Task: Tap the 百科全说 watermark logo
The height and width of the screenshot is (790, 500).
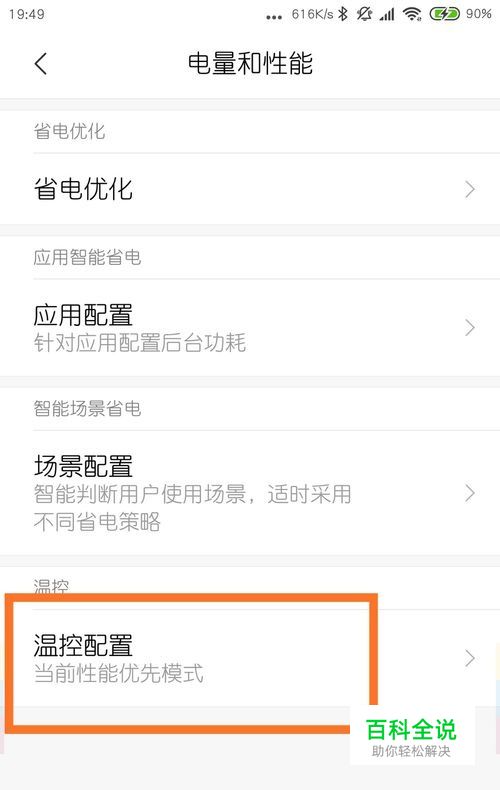Action: (x=412, y=737)
